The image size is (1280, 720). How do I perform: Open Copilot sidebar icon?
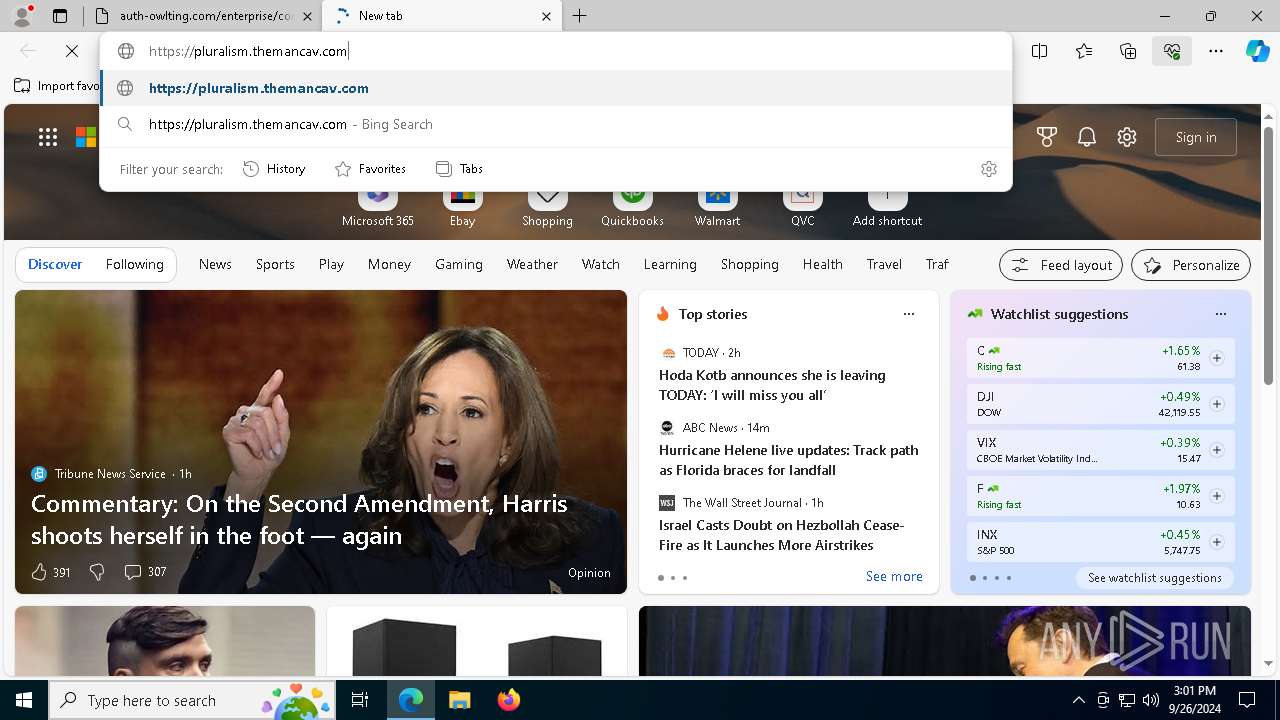[1258, 51]
